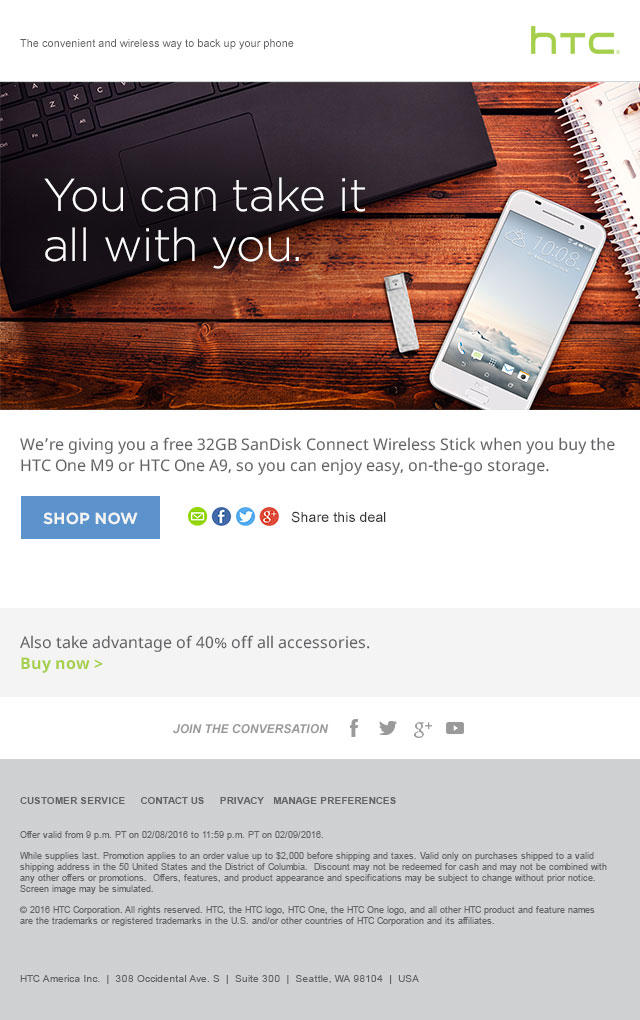Open HTC's Twitter page from footer
The height and width of the screenshot is (1020, 640).
click(388, 728)
